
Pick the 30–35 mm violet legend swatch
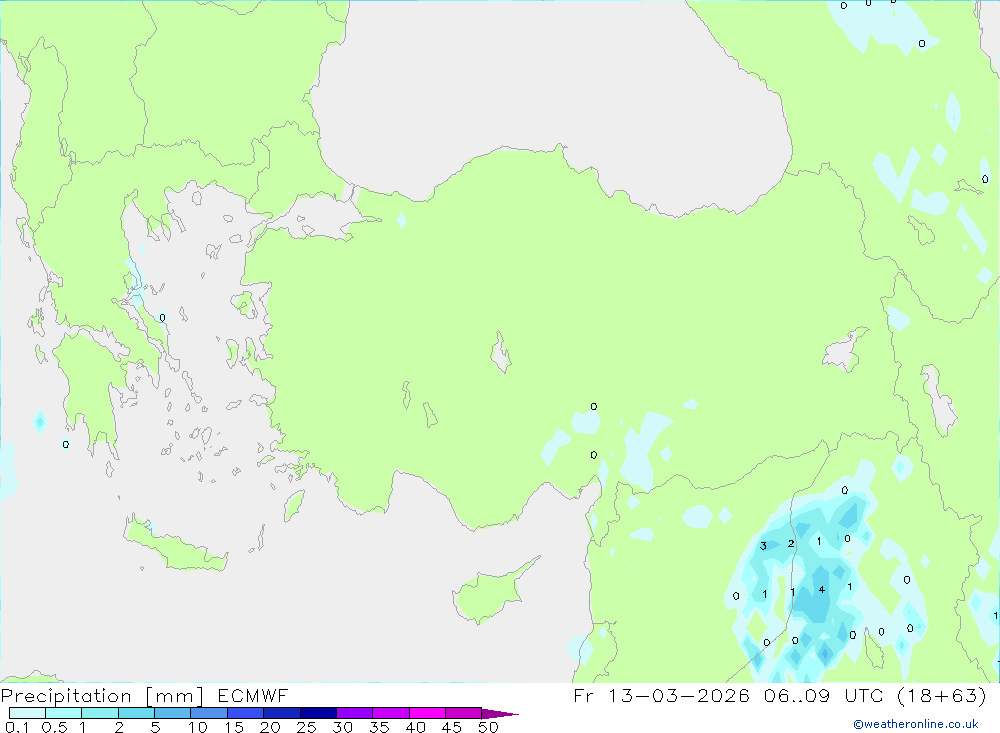click(354, 713)
